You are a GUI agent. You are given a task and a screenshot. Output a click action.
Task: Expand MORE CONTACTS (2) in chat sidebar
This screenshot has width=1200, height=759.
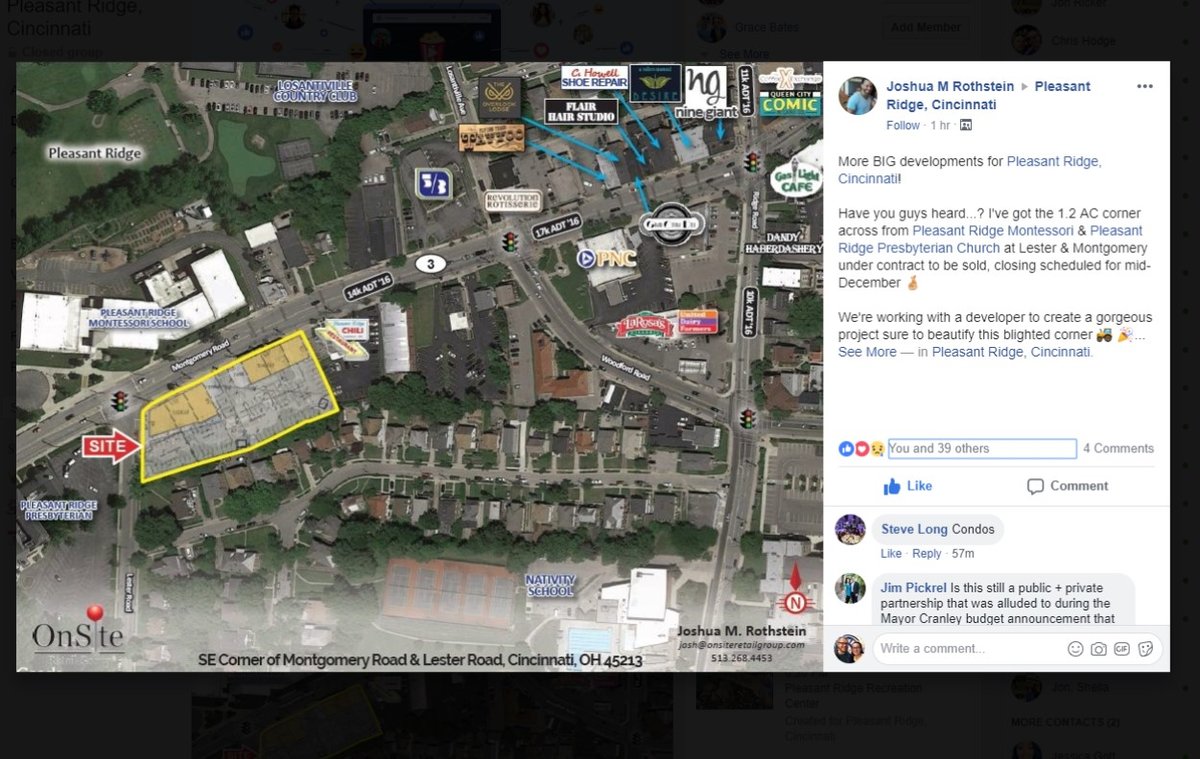coord(1065,722)
